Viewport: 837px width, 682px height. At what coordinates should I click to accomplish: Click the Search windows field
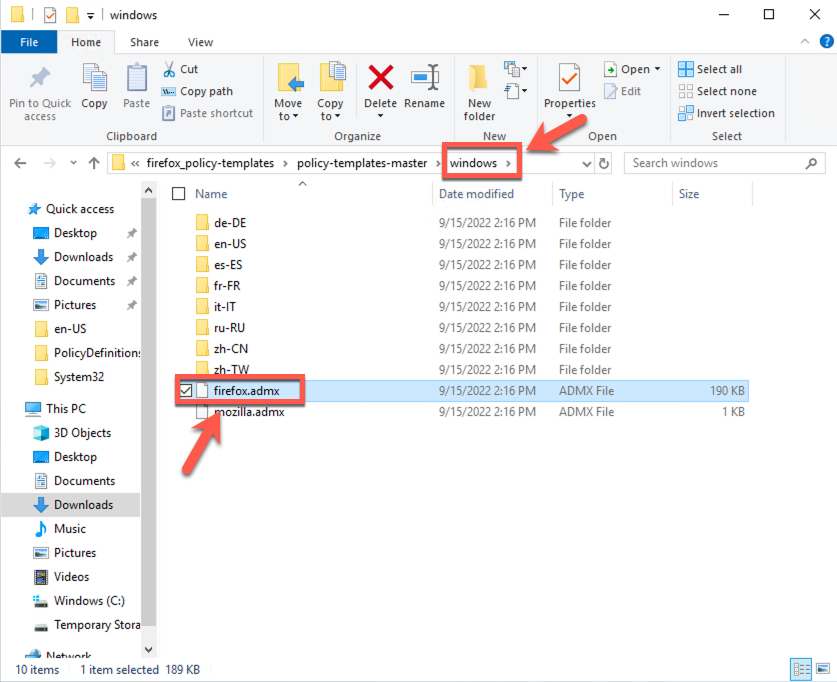[724, 163]
